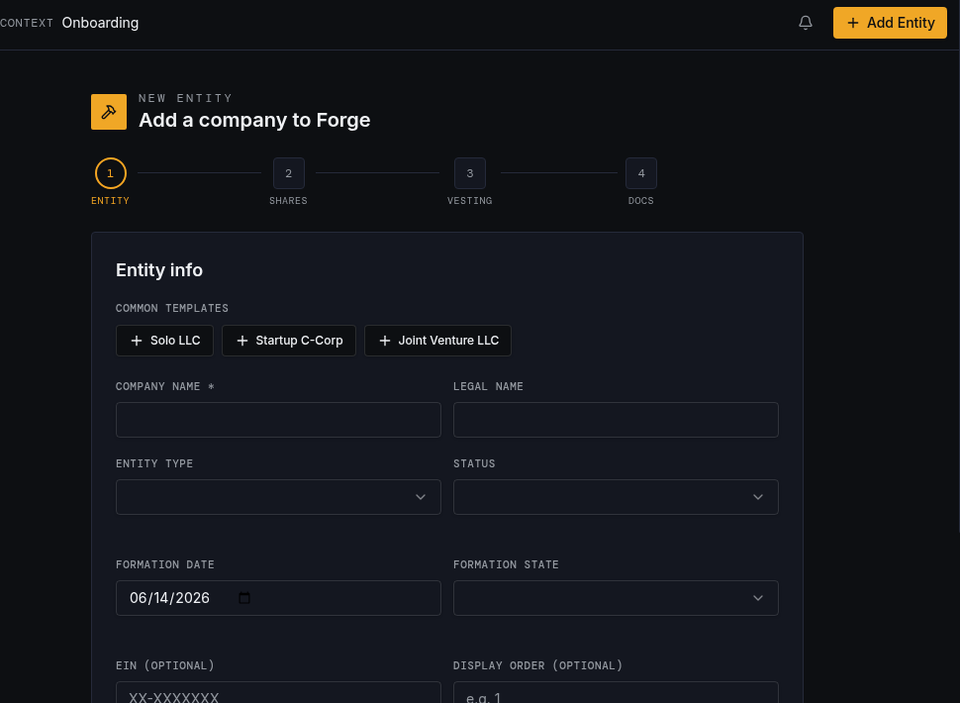Click the Forge hammer logo icon

(x=109, y=111)
